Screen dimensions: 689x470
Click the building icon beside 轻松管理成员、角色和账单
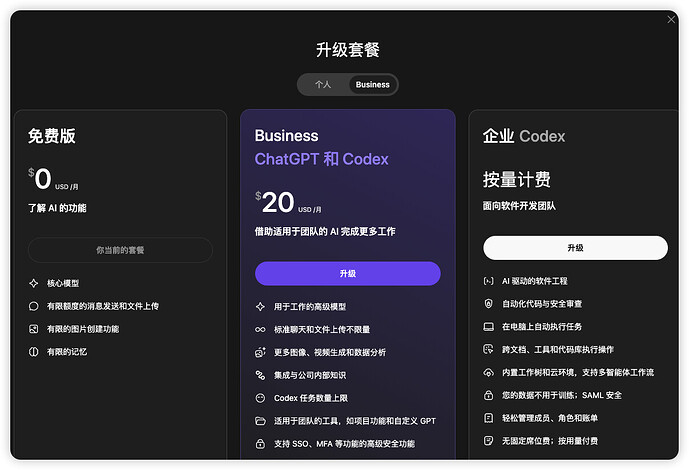pyautogui.click(x=488, y=418)
